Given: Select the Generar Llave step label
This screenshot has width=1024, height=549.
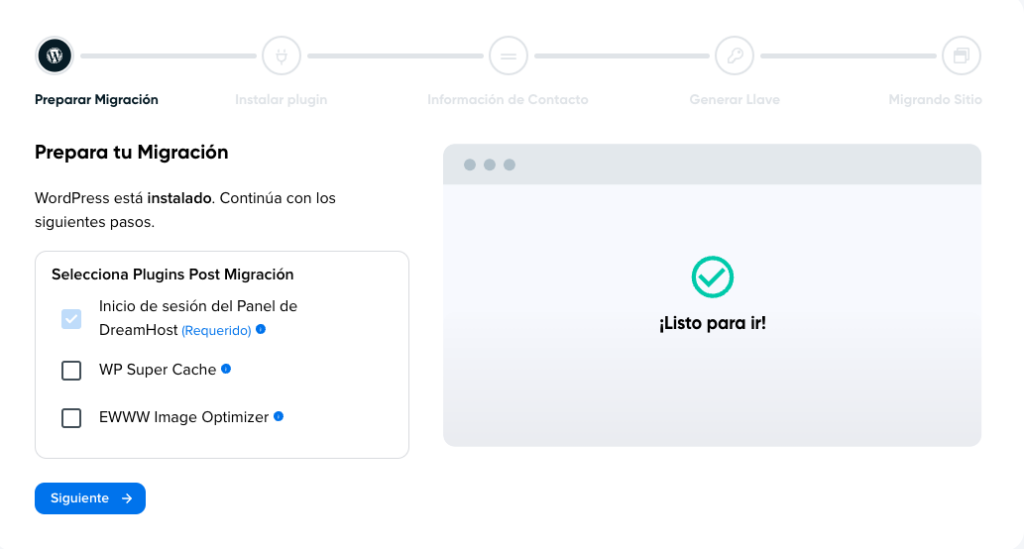Looking at the screenshot, I should (735, 99).
